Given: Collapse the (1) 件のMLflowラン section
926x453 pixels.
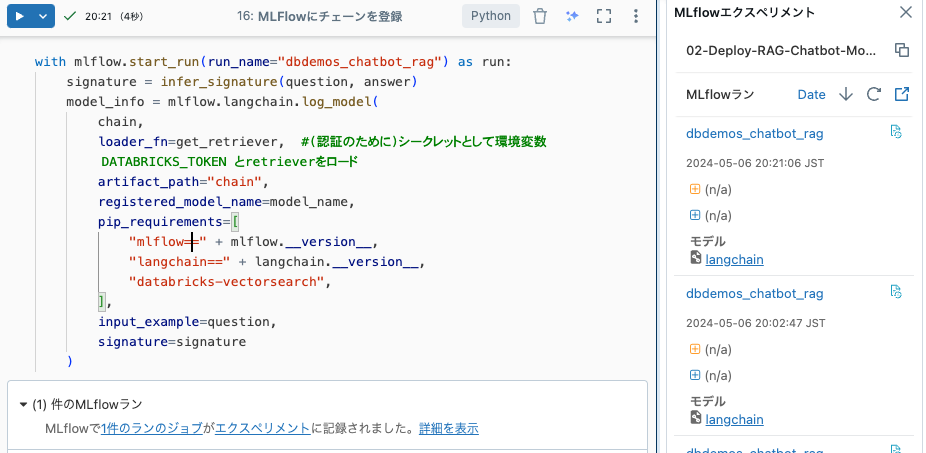Looking at the screenshot, I should (23, 405).
